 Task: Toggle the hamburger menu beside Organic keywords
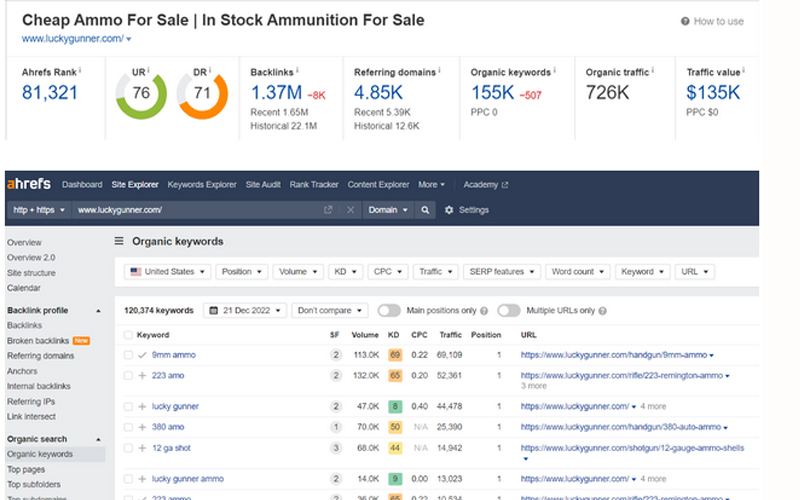click(x=119, y=241)
